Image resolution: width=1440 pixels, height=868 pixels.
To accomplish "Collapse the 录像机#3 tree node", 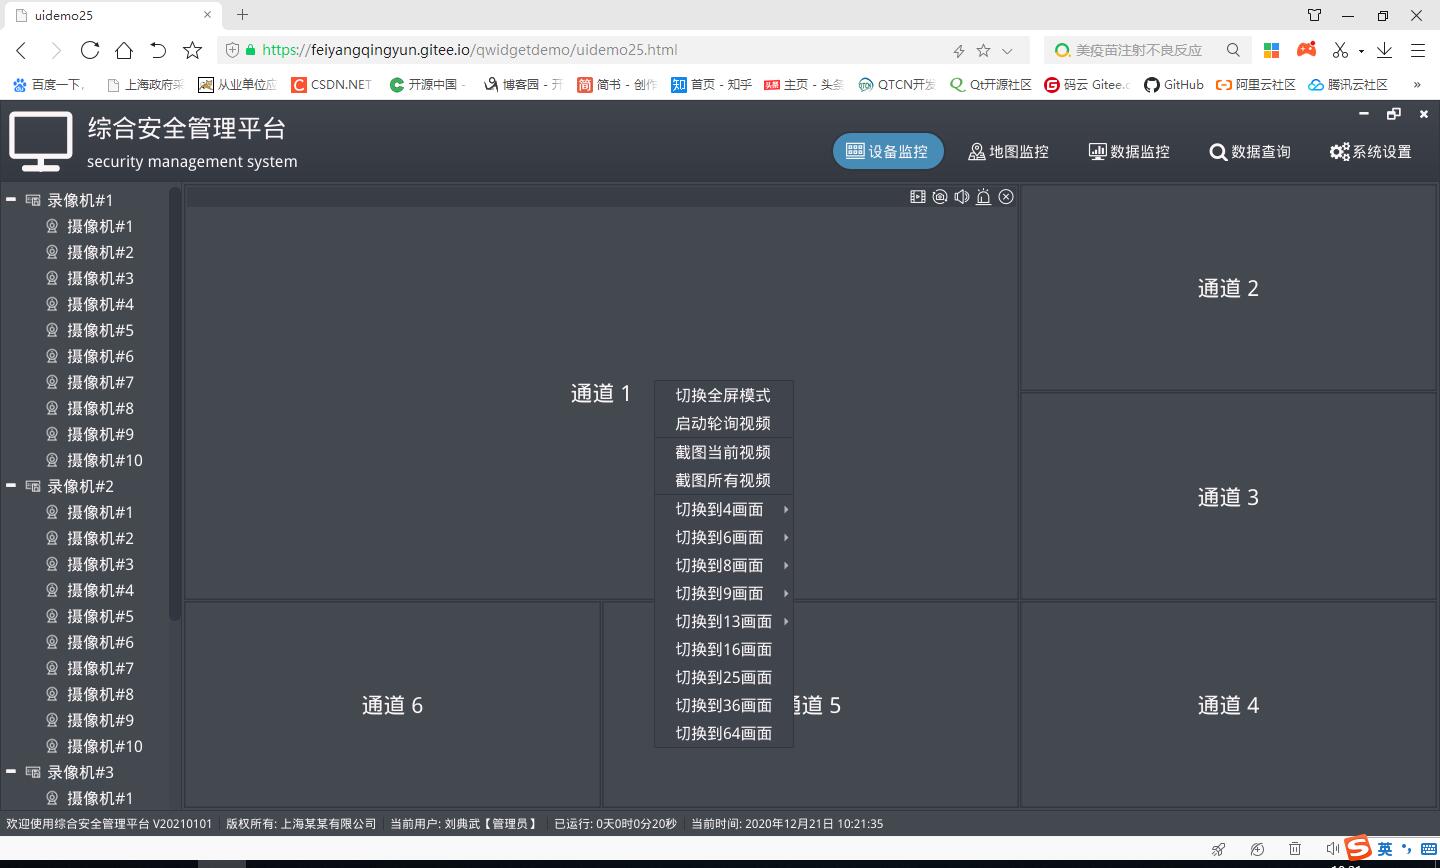I will tap(11, 772).
